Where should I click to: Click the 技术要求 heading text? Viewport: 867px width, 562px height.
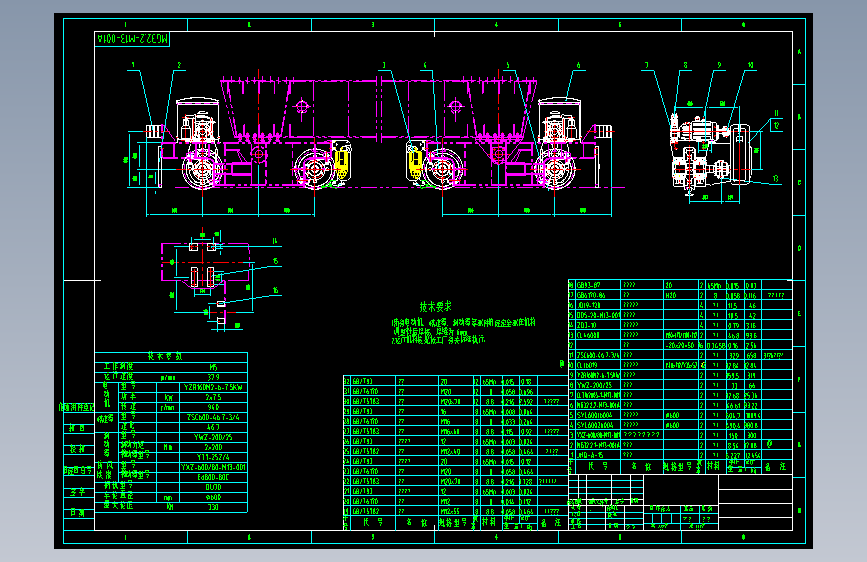pyautogui.click(x=435, y=306)
